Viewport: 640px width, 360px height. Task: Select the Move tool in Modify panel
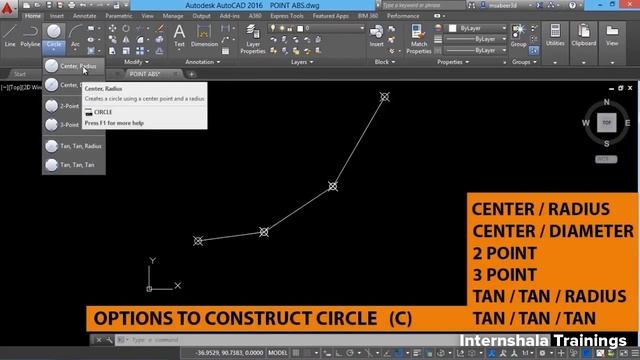click(x=112, y=28)
